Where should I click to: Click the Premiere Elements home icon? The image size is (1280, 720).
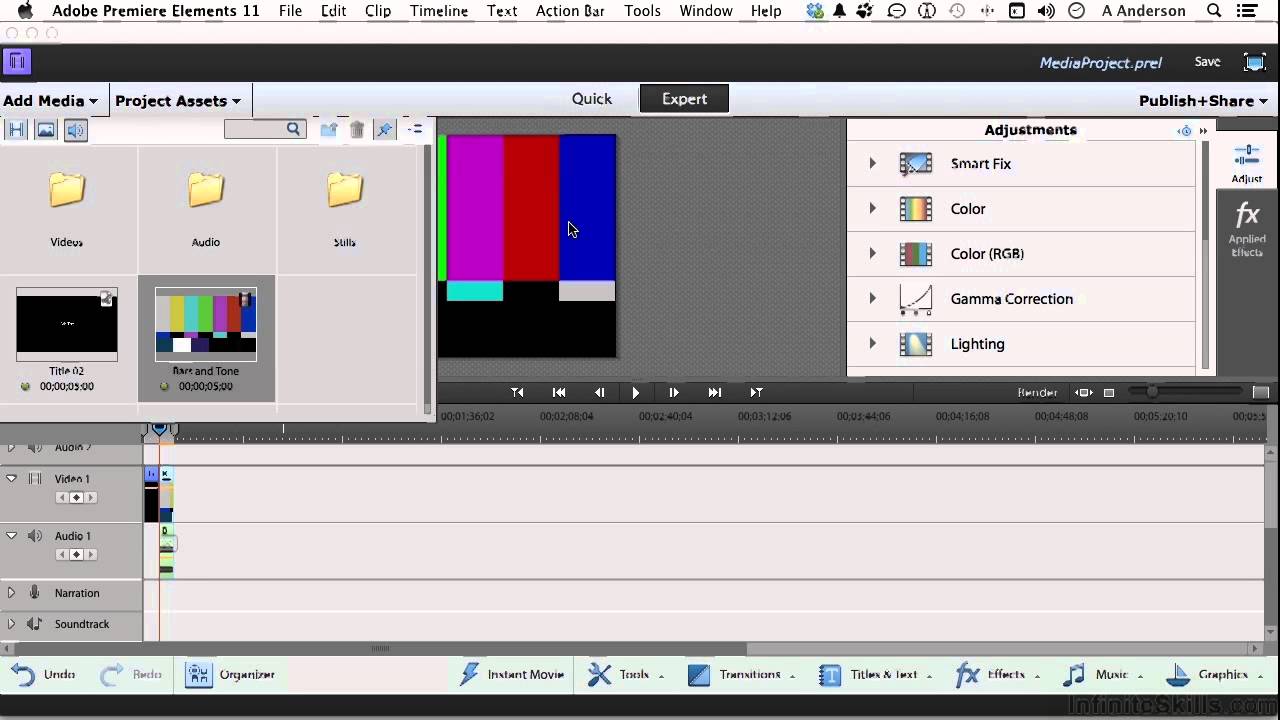17,62
